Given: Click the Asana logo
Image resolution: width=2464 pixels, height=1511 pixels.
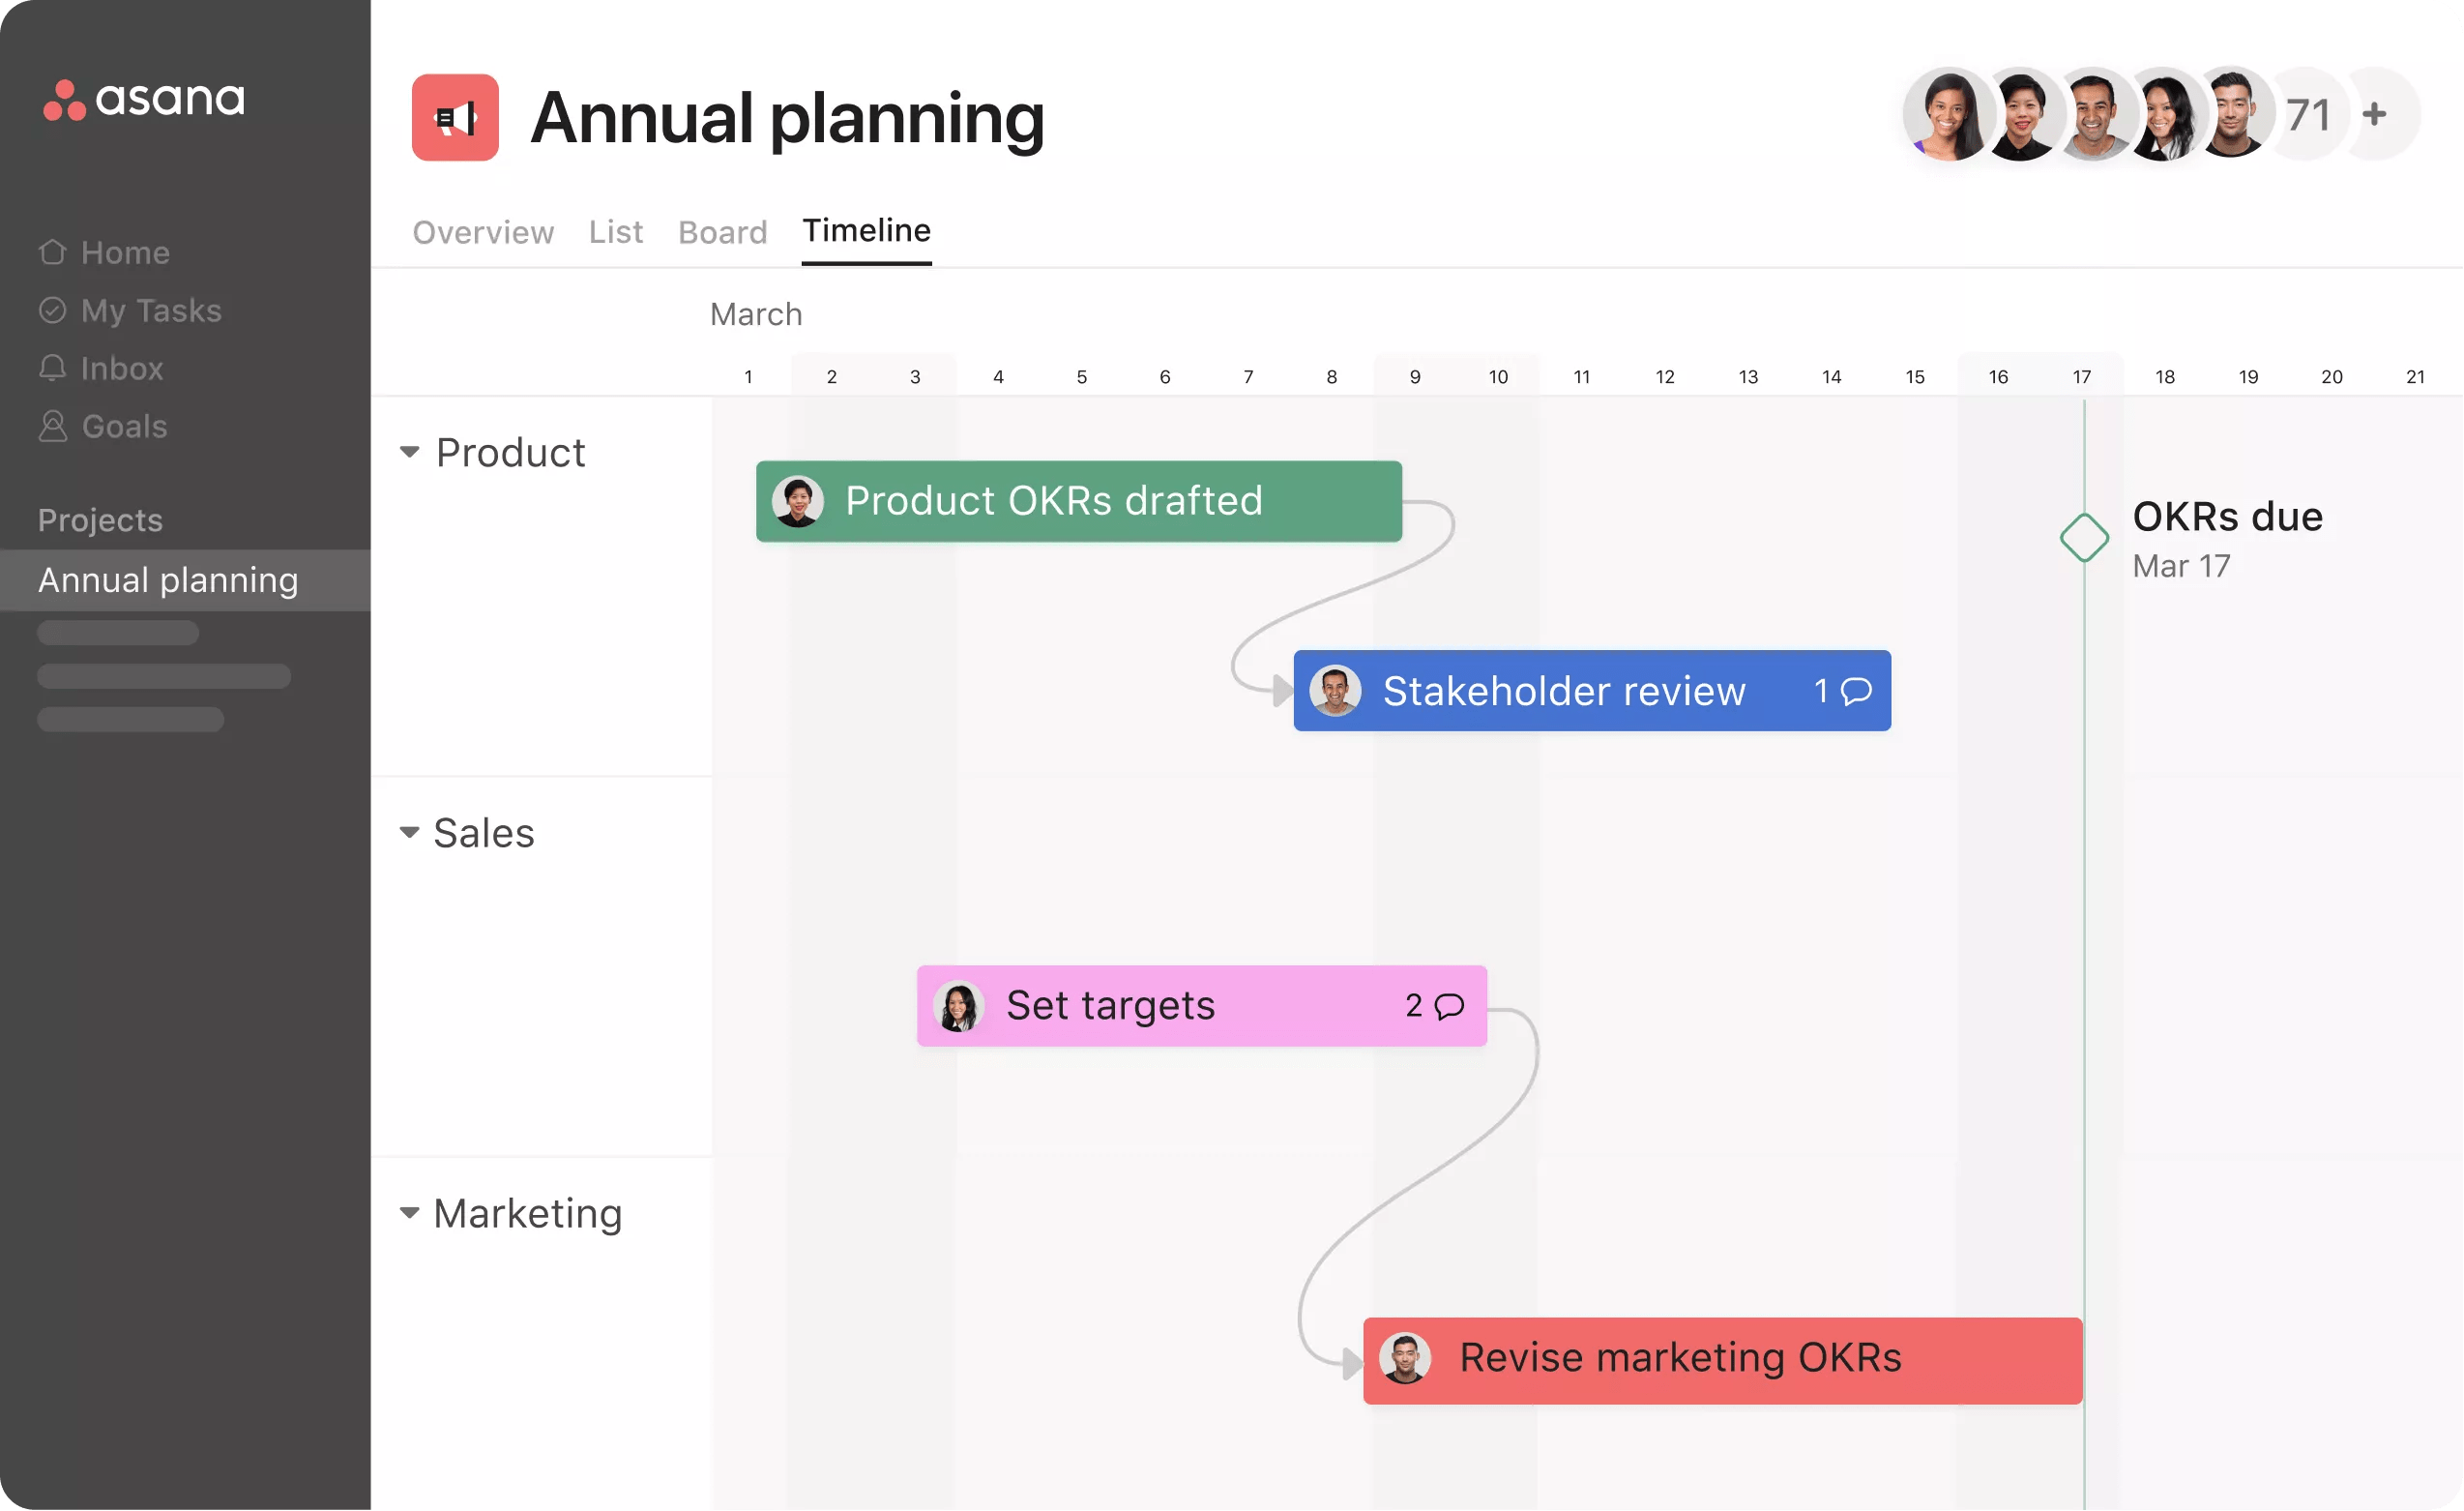Looking at the screenshot, I should (x=143, y=100).
